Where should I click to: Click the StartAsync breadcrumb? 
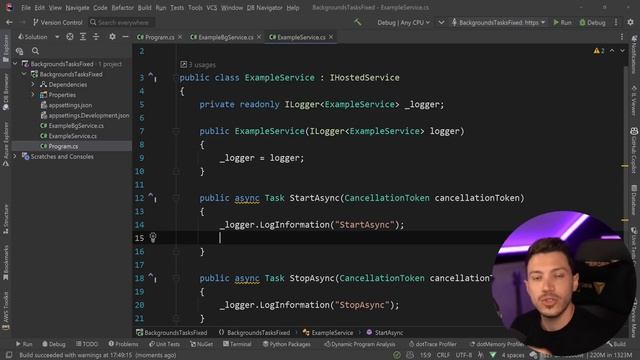click(384, 333)
